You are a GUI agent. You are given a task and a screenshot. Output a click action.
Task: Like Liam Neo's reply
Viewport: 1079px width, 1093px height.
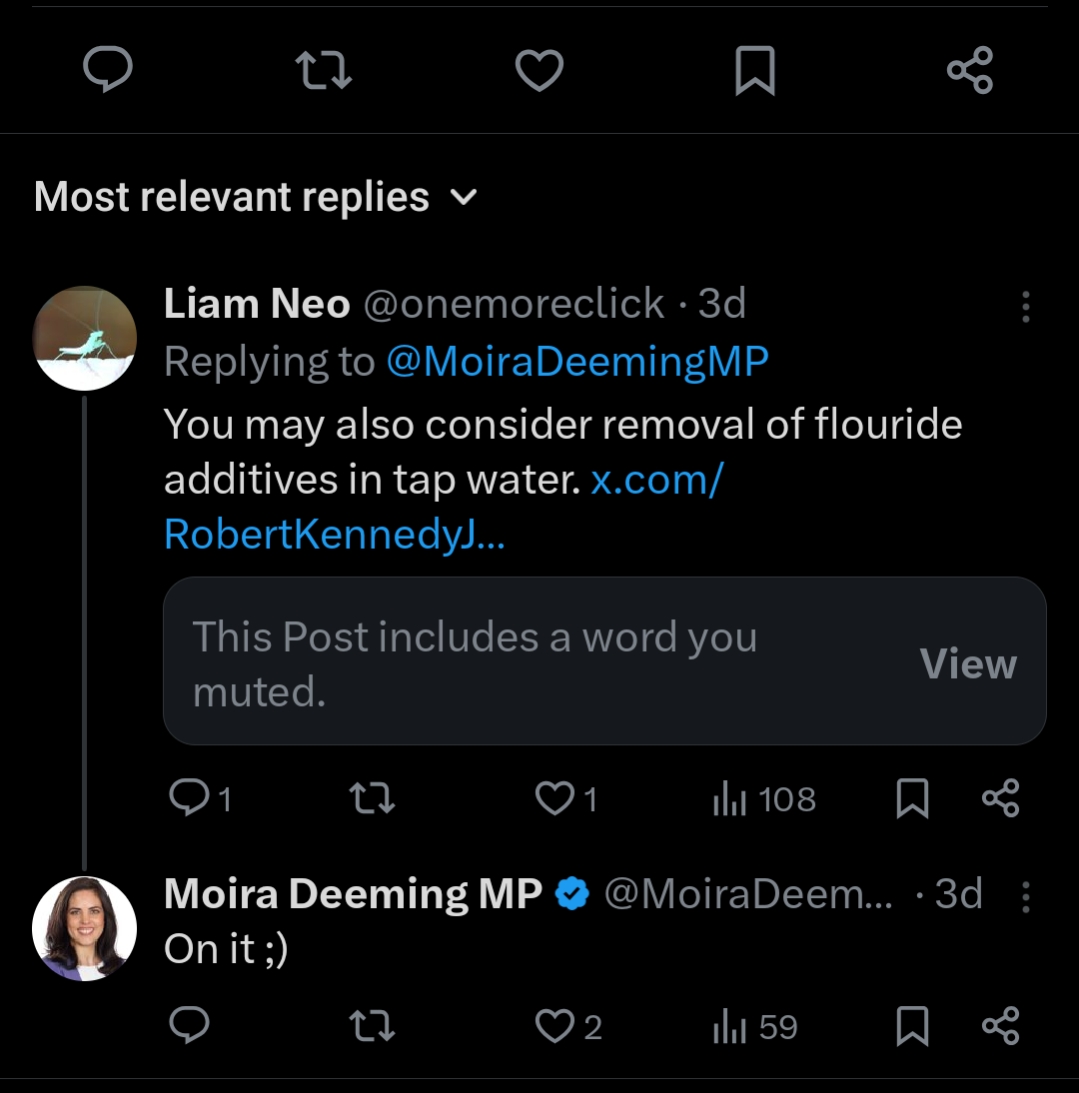click(x=555, y=798)
